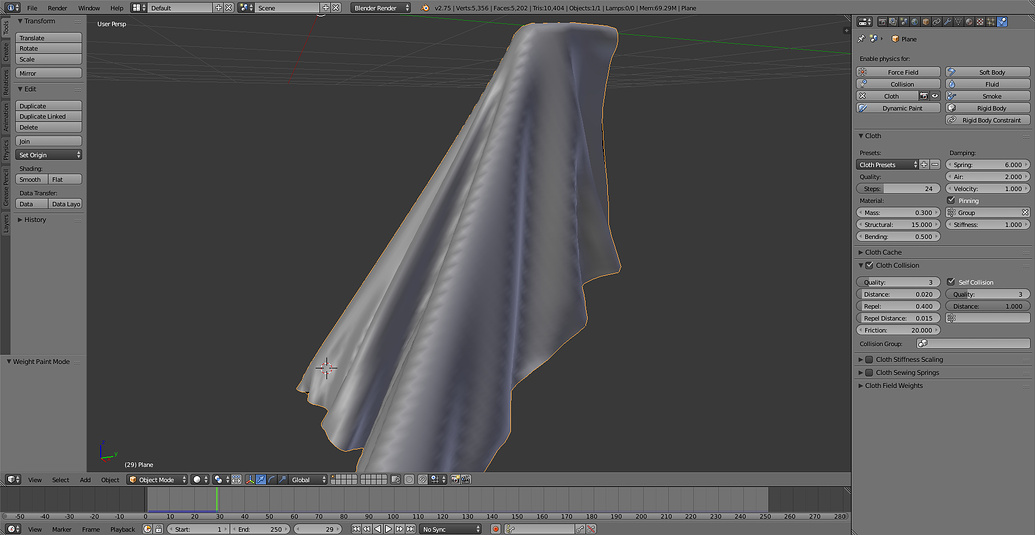Jump to the first frame
Viewport: 1035px width, 535px height.
(x=356, y=528)
